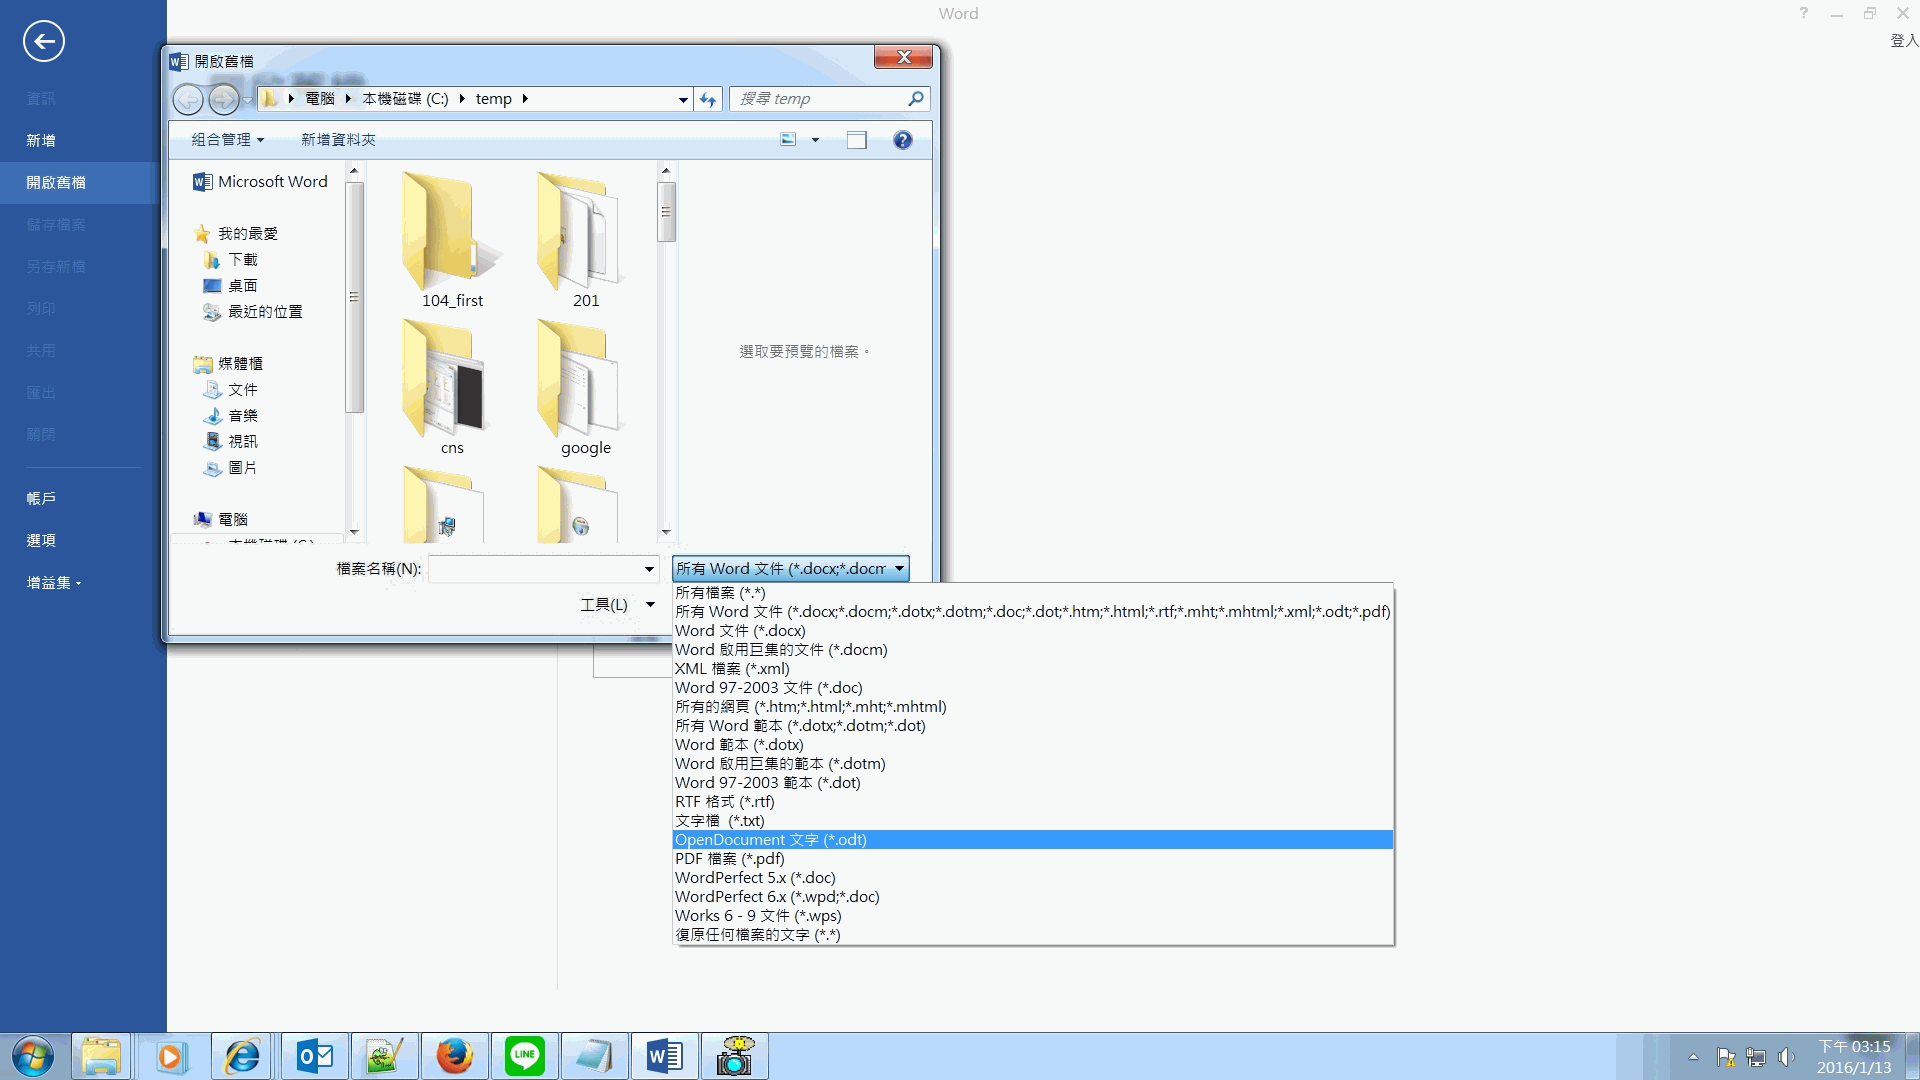
Task: Choose PDF 檔案 (*.pdf) in the file type list
Action: (x=730, y=859)
